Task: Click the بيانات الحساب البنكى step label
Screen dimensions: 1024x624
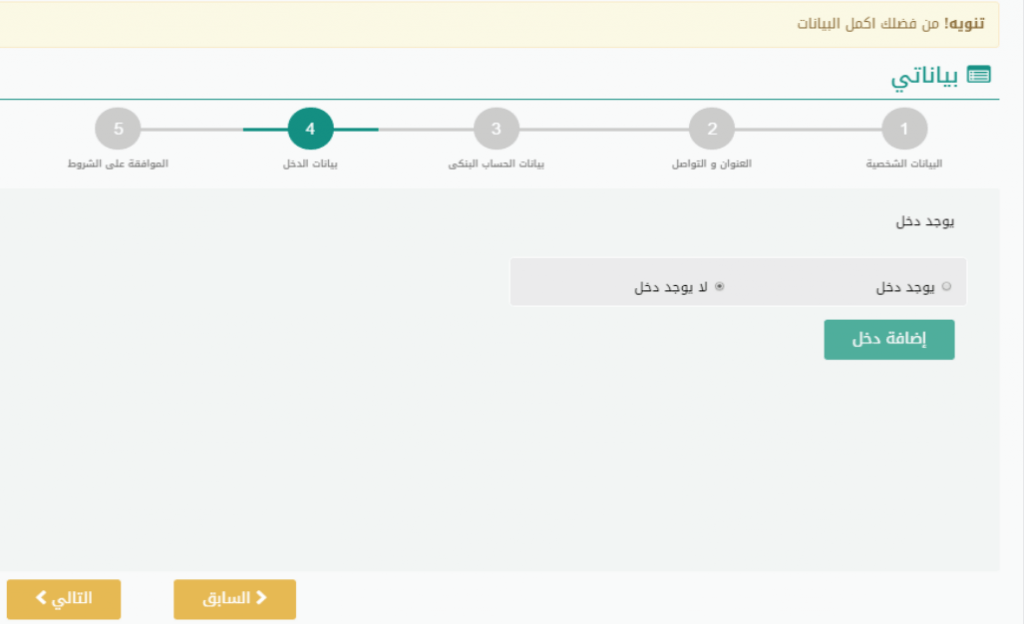Action: [496, 164]
